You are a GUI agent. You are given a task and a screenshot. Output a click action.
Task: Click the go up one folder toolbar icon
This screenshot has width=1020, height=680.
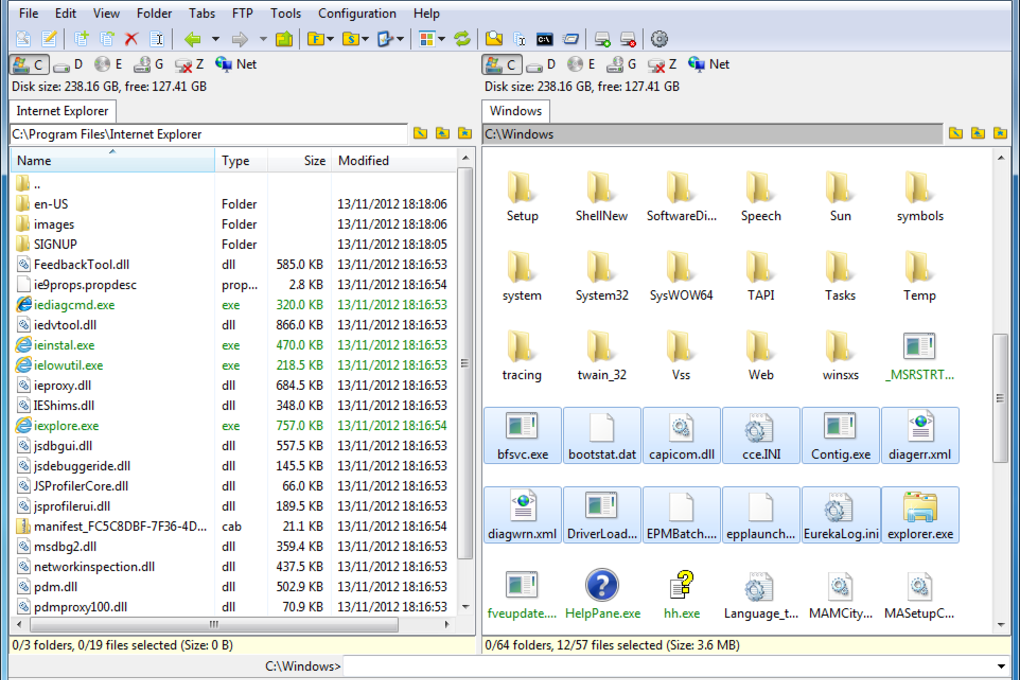pyautogui.click(x=284, y=39)
